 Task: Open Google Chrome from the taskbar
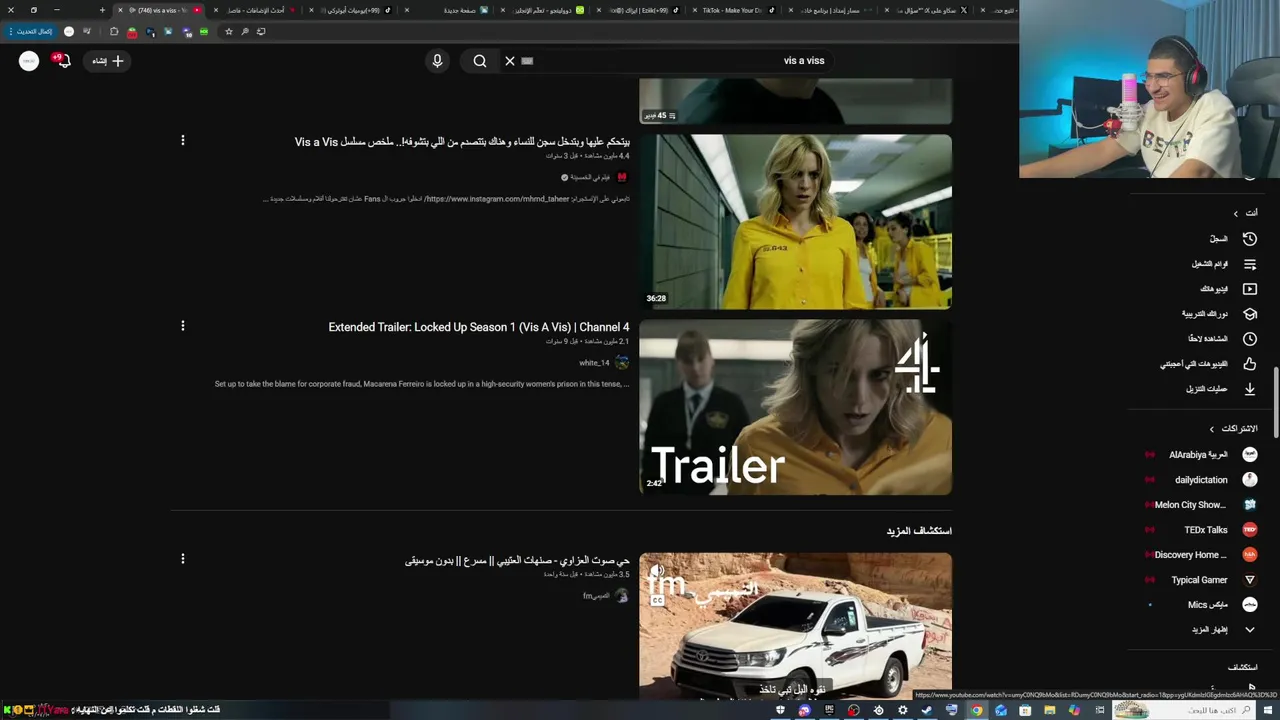point(977,710)
